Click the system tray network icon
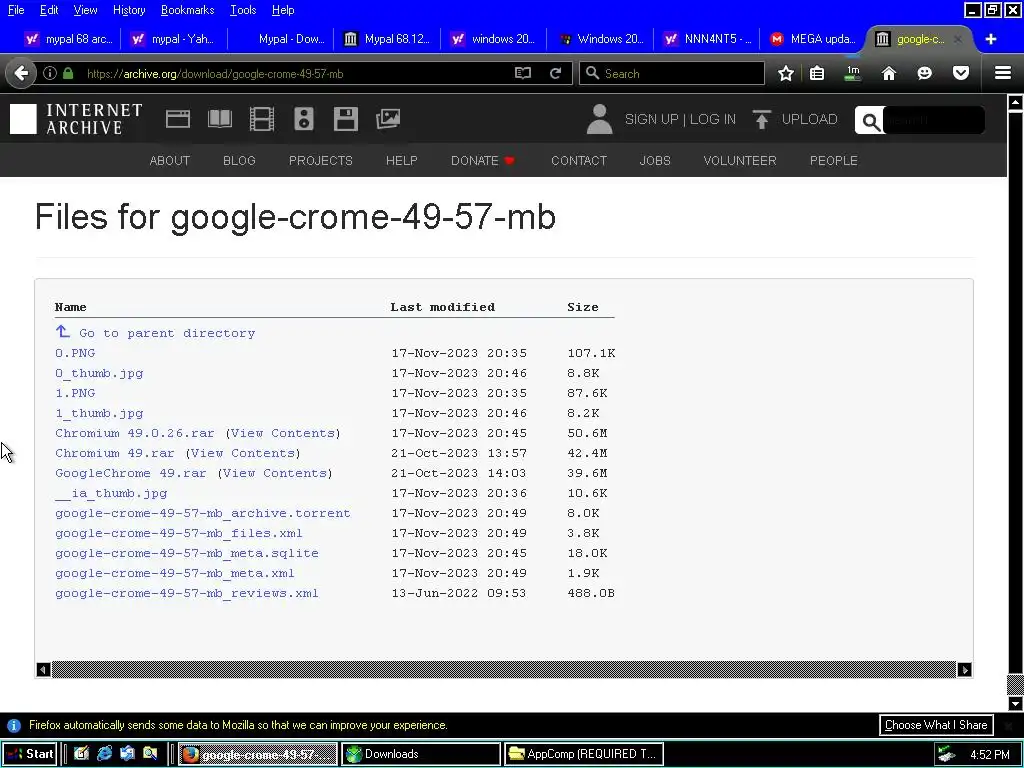The image size is (1024, 768). point(946,754)
